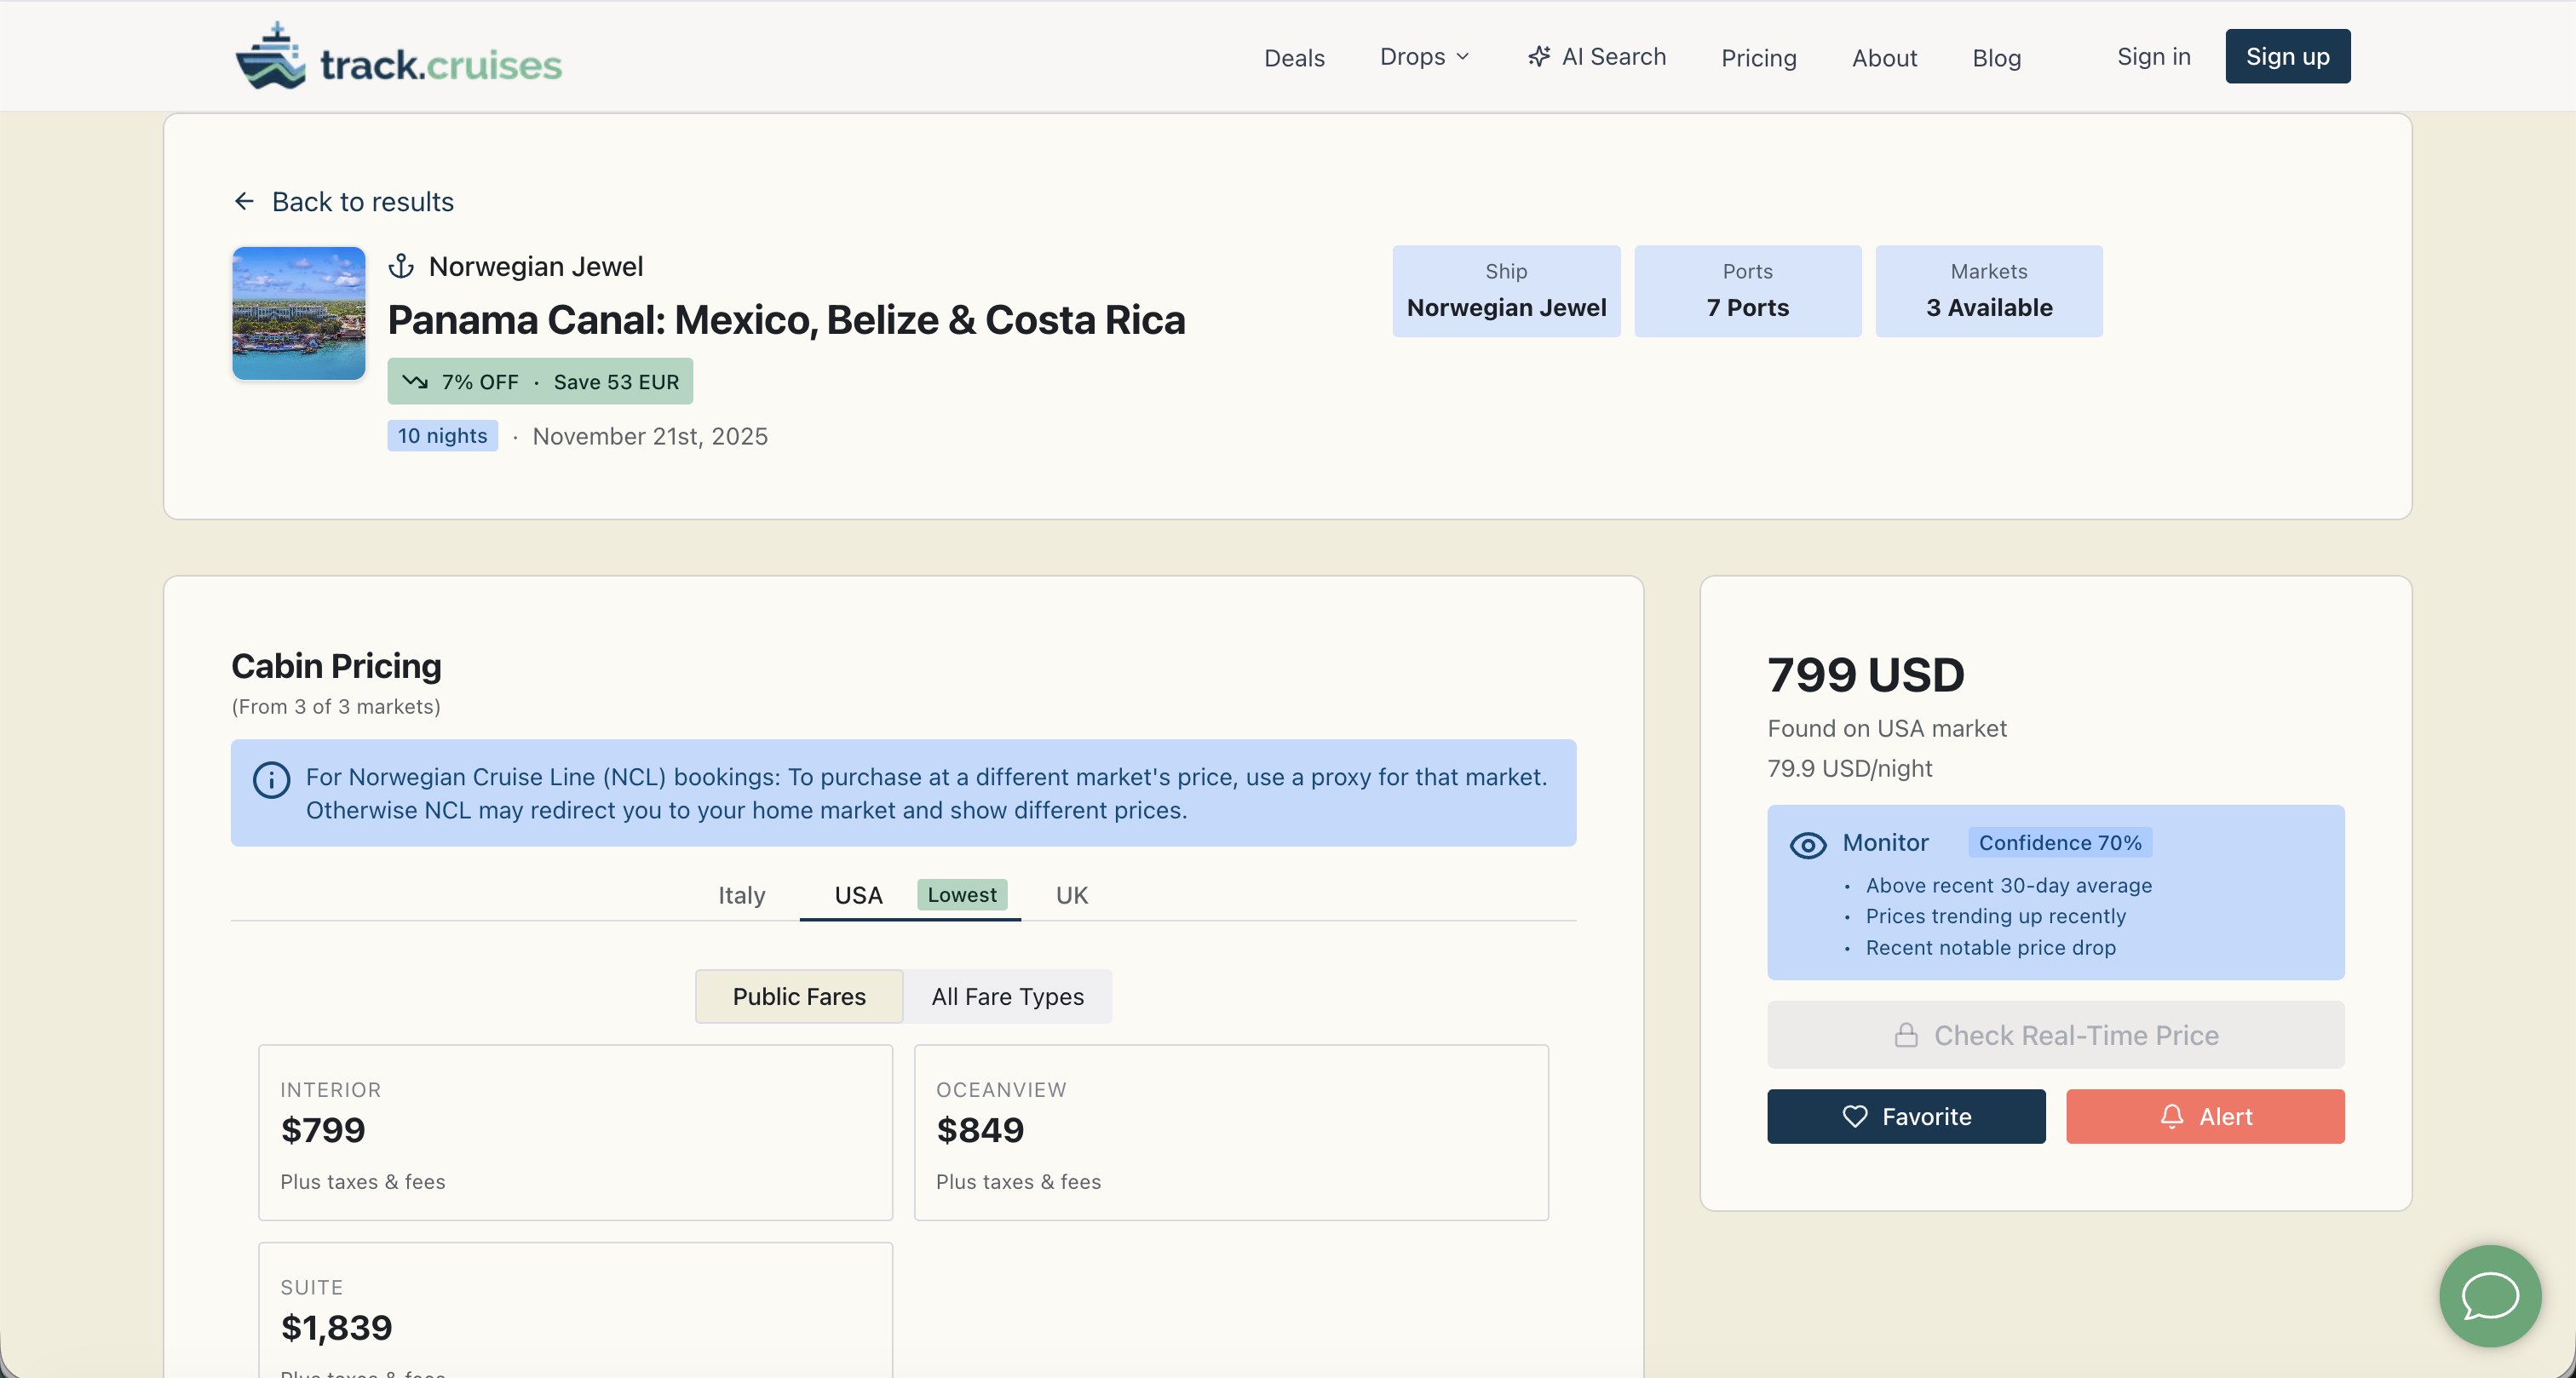The height and width of the screenshot is (1378, 2576).
Task: Click the Sign up button
Action: point(2288,56)
